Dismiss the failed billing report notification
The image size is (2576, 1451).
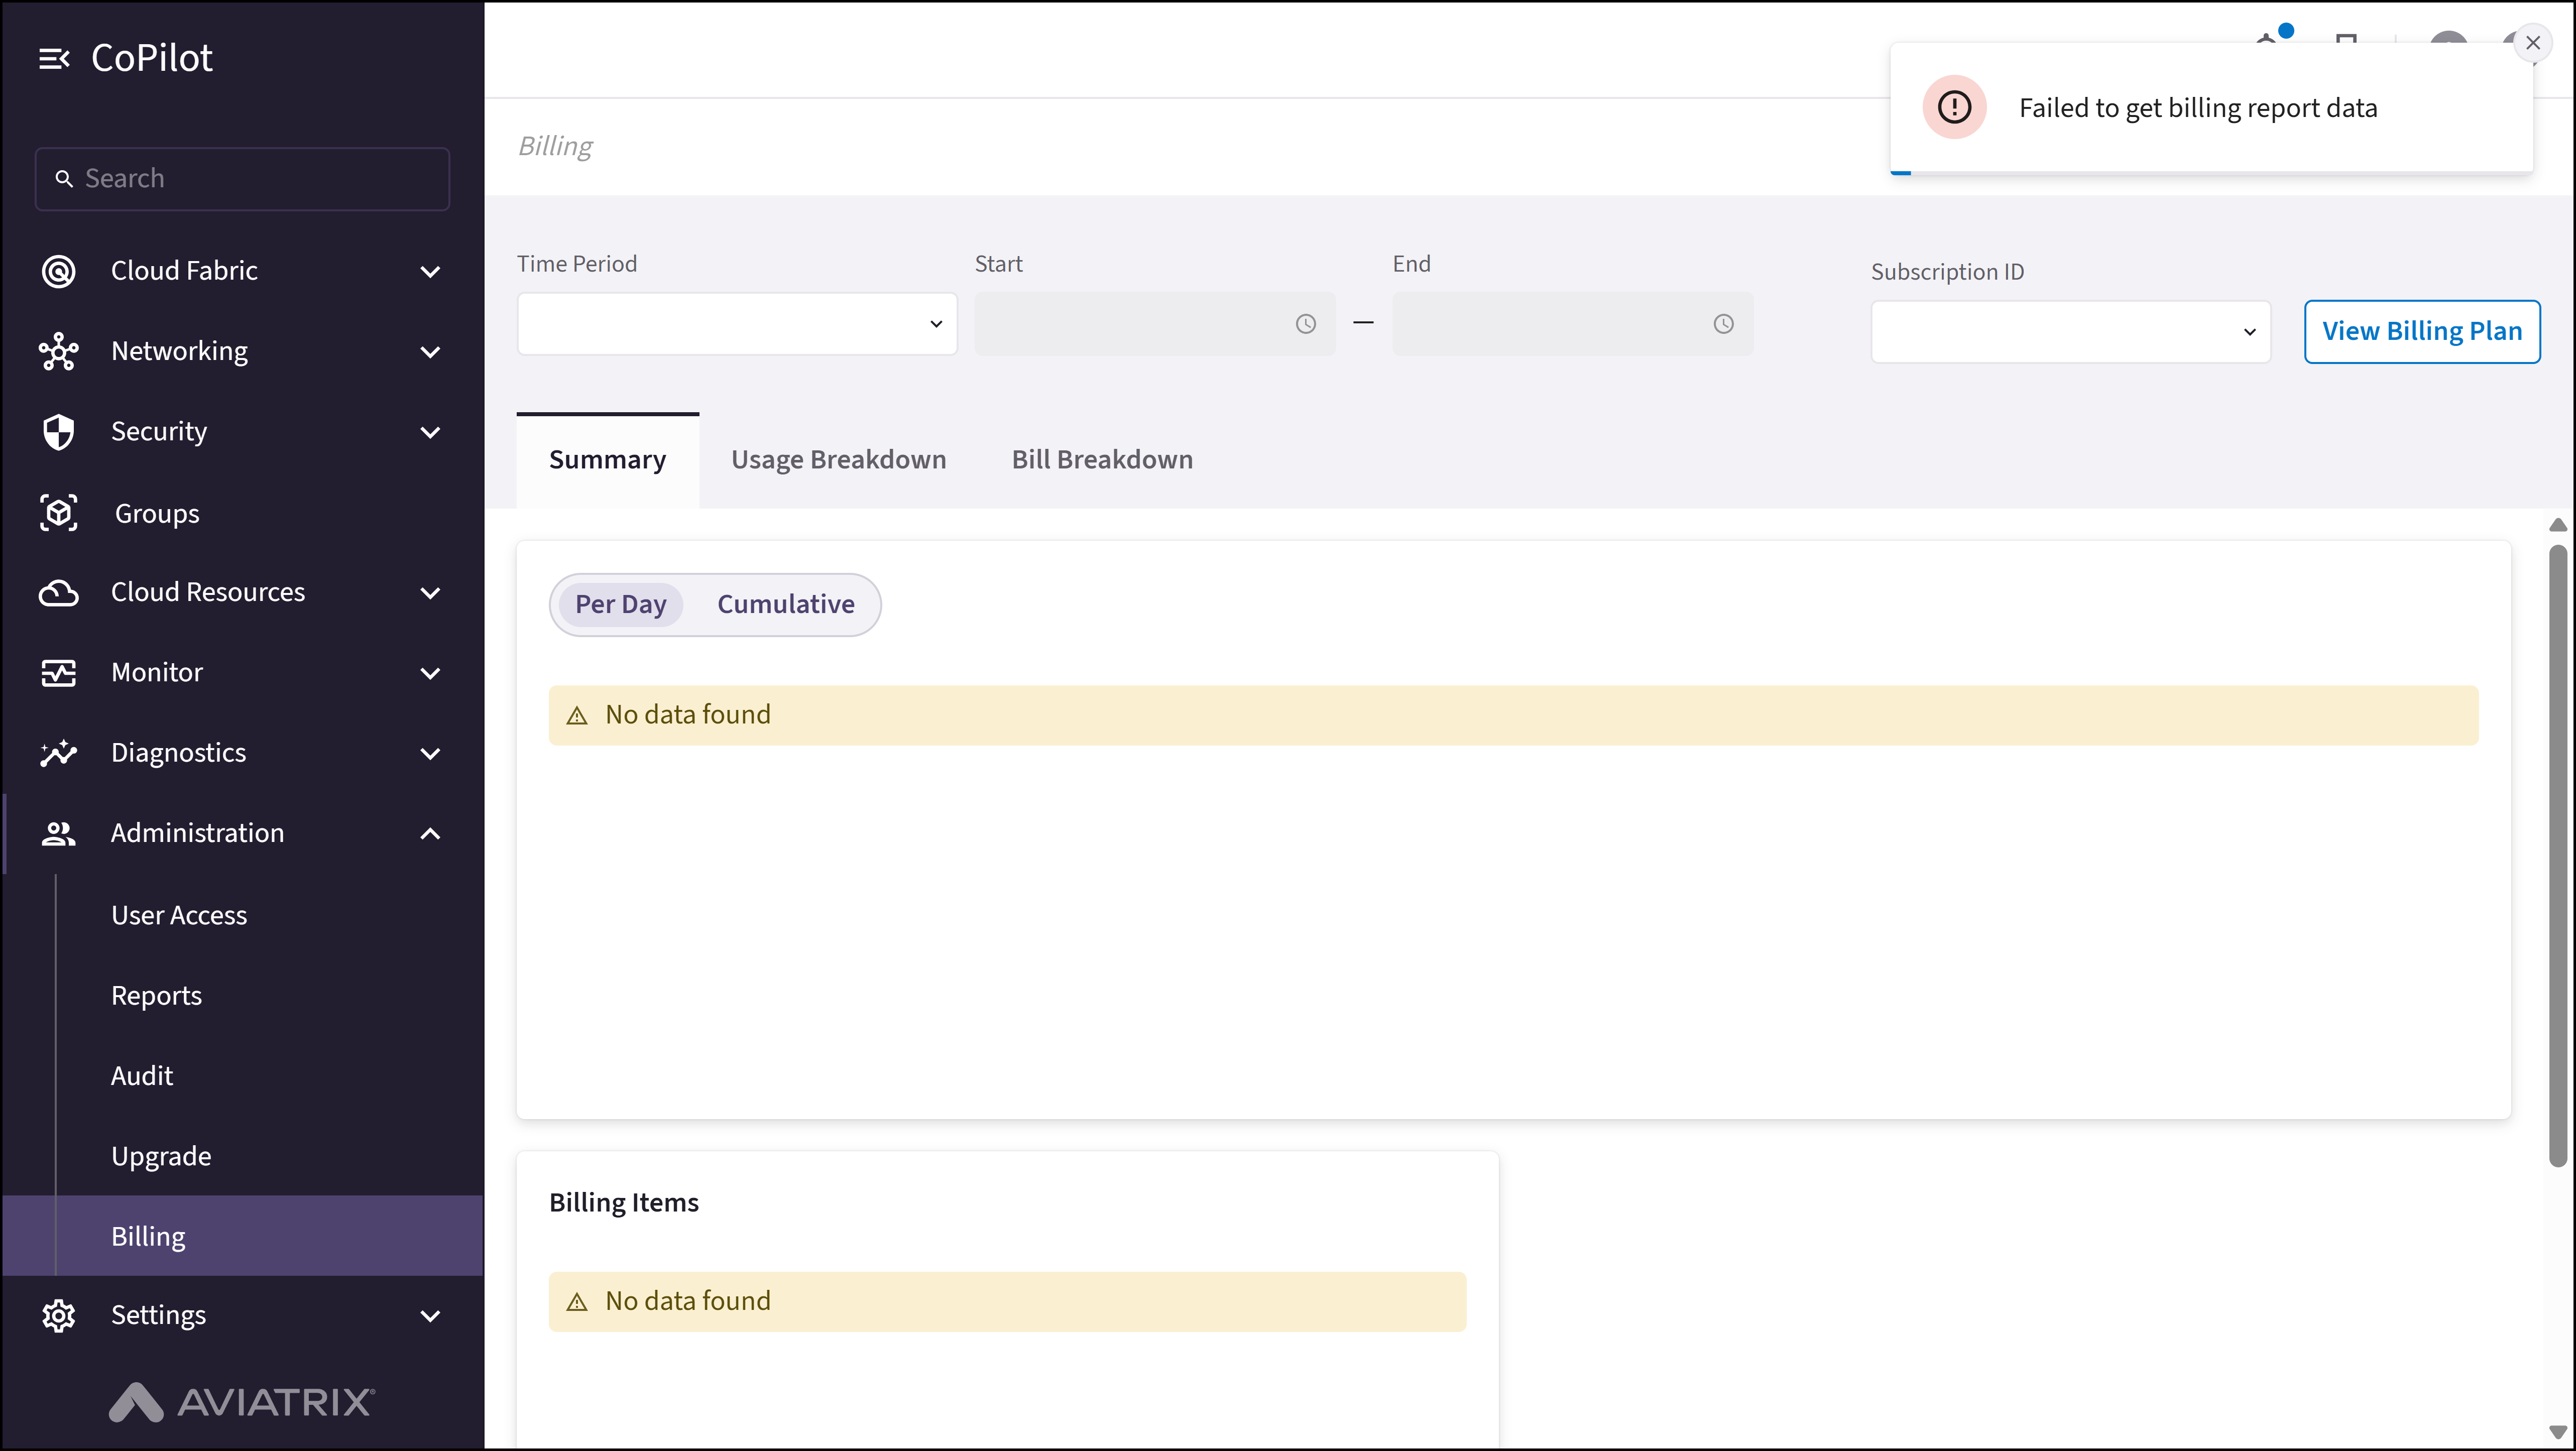(x=2533, y=42)
